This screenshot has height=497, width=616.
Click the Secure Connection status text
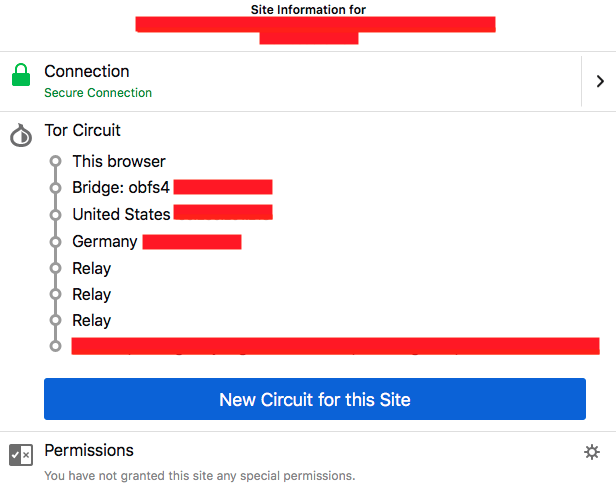98,93
